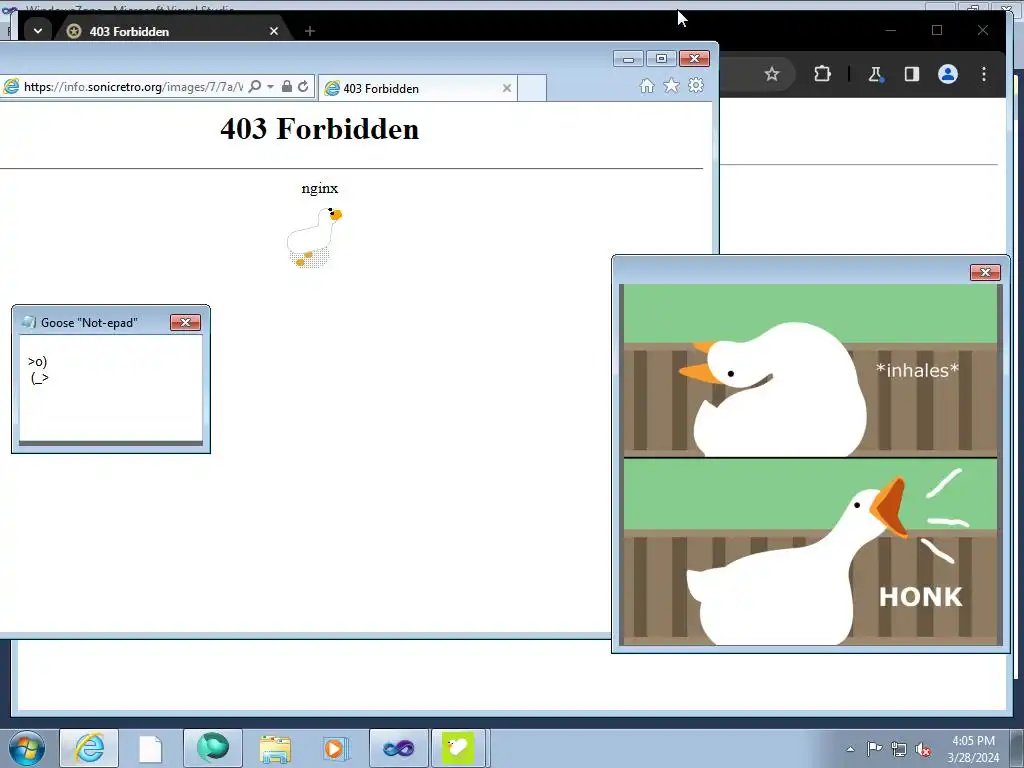
Task: Close the Goose Not-epad window
Action: (185, 322)
